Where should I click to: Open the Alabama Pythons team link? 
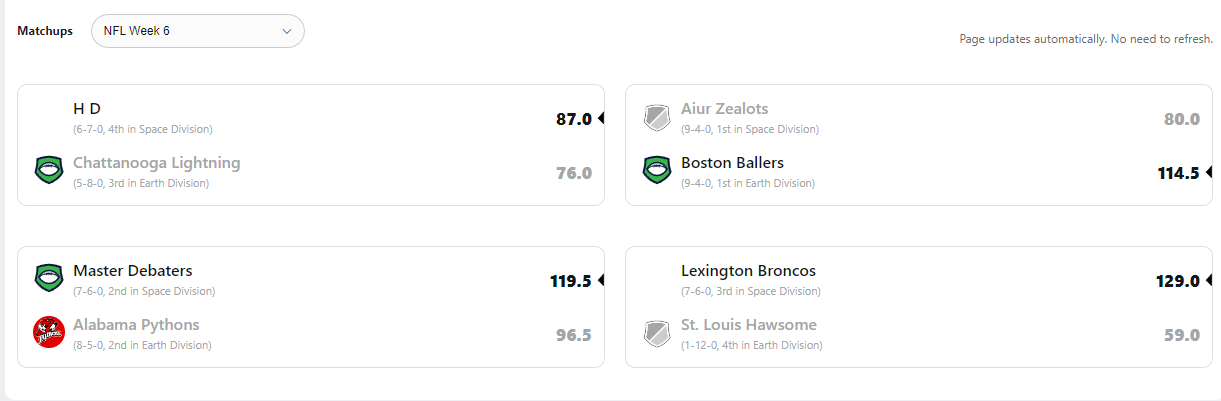[x=136, y=325]
